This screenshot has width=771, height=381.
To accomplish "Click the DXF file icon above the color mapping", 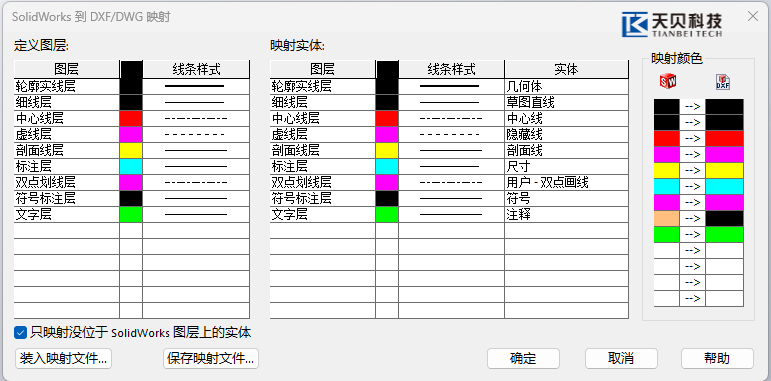I will 723,82.
